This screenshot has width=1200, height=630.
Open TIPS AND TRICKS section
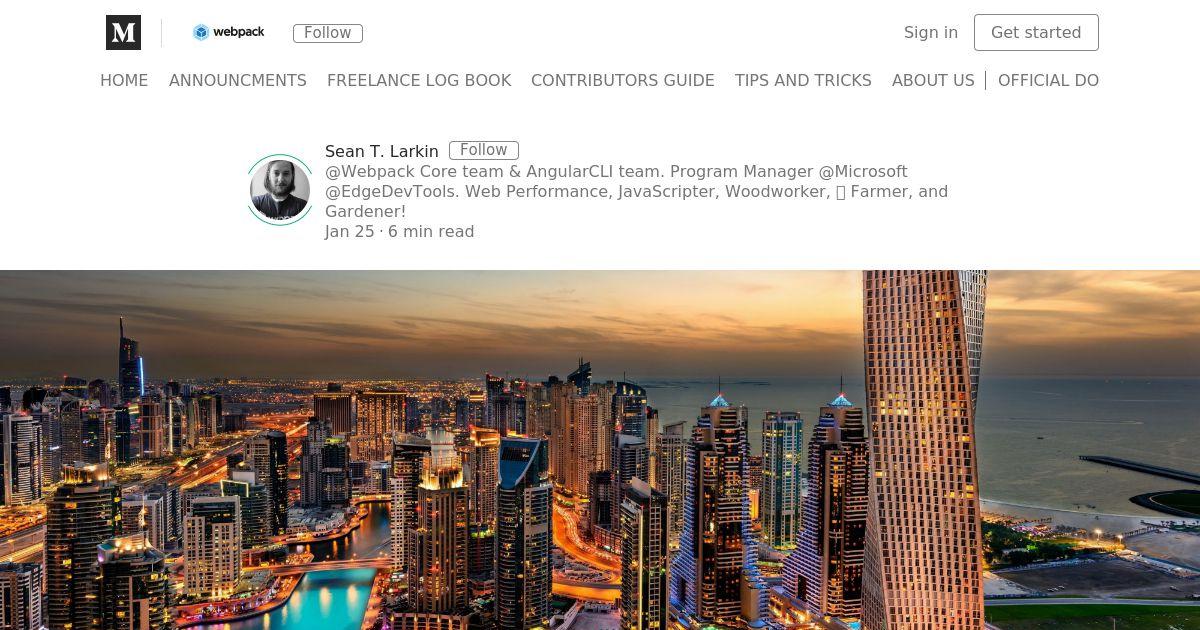803,80
